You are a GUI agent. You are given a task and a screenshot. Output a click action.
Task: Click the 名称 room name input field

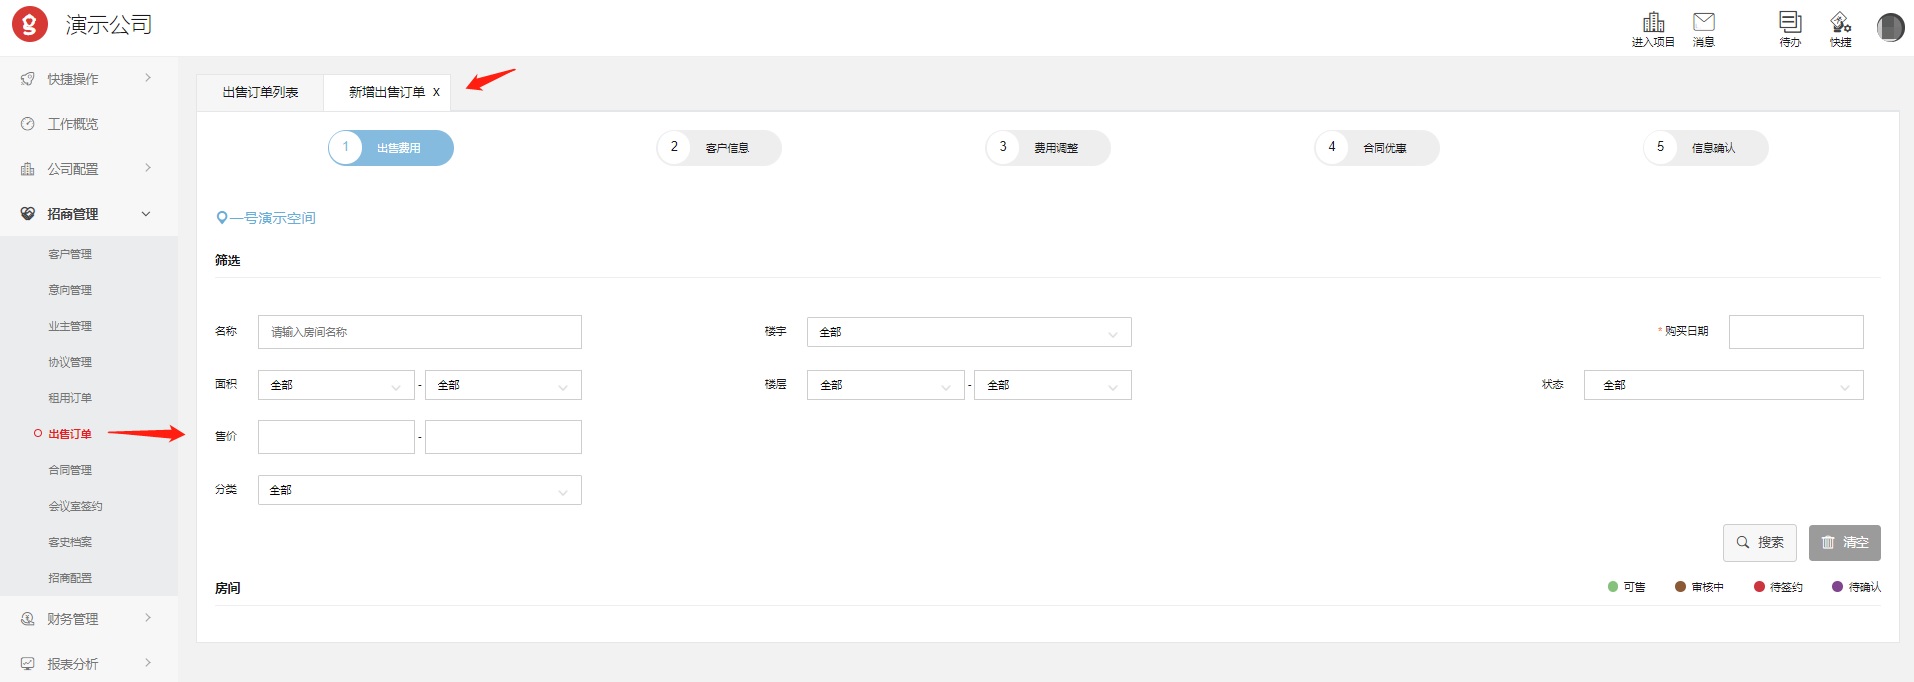[x=419, y=332]
